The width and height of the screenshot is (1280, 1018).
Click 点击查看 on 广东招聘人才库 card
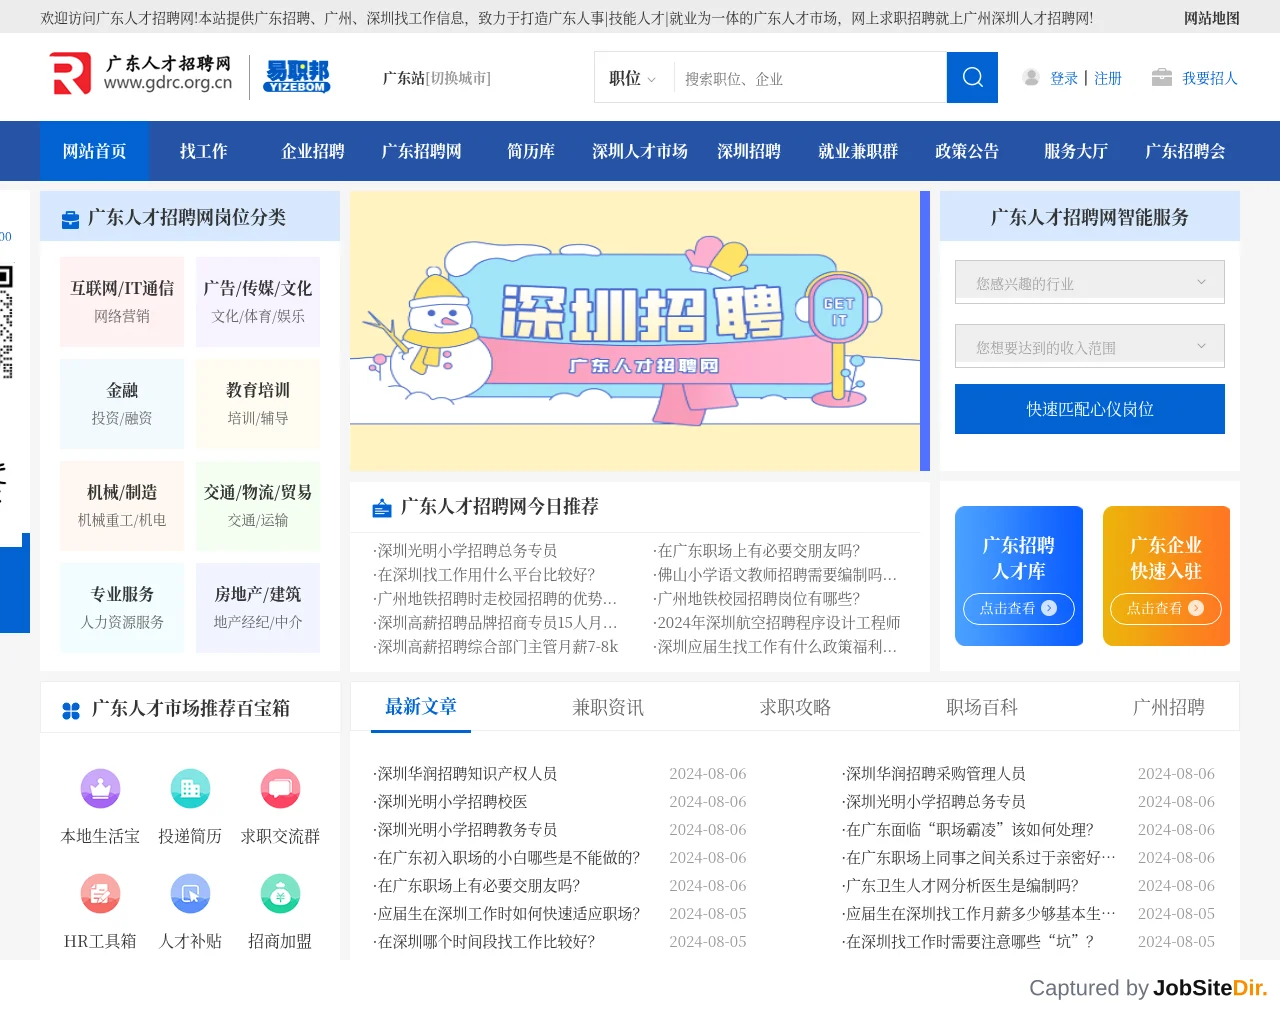1019,608
